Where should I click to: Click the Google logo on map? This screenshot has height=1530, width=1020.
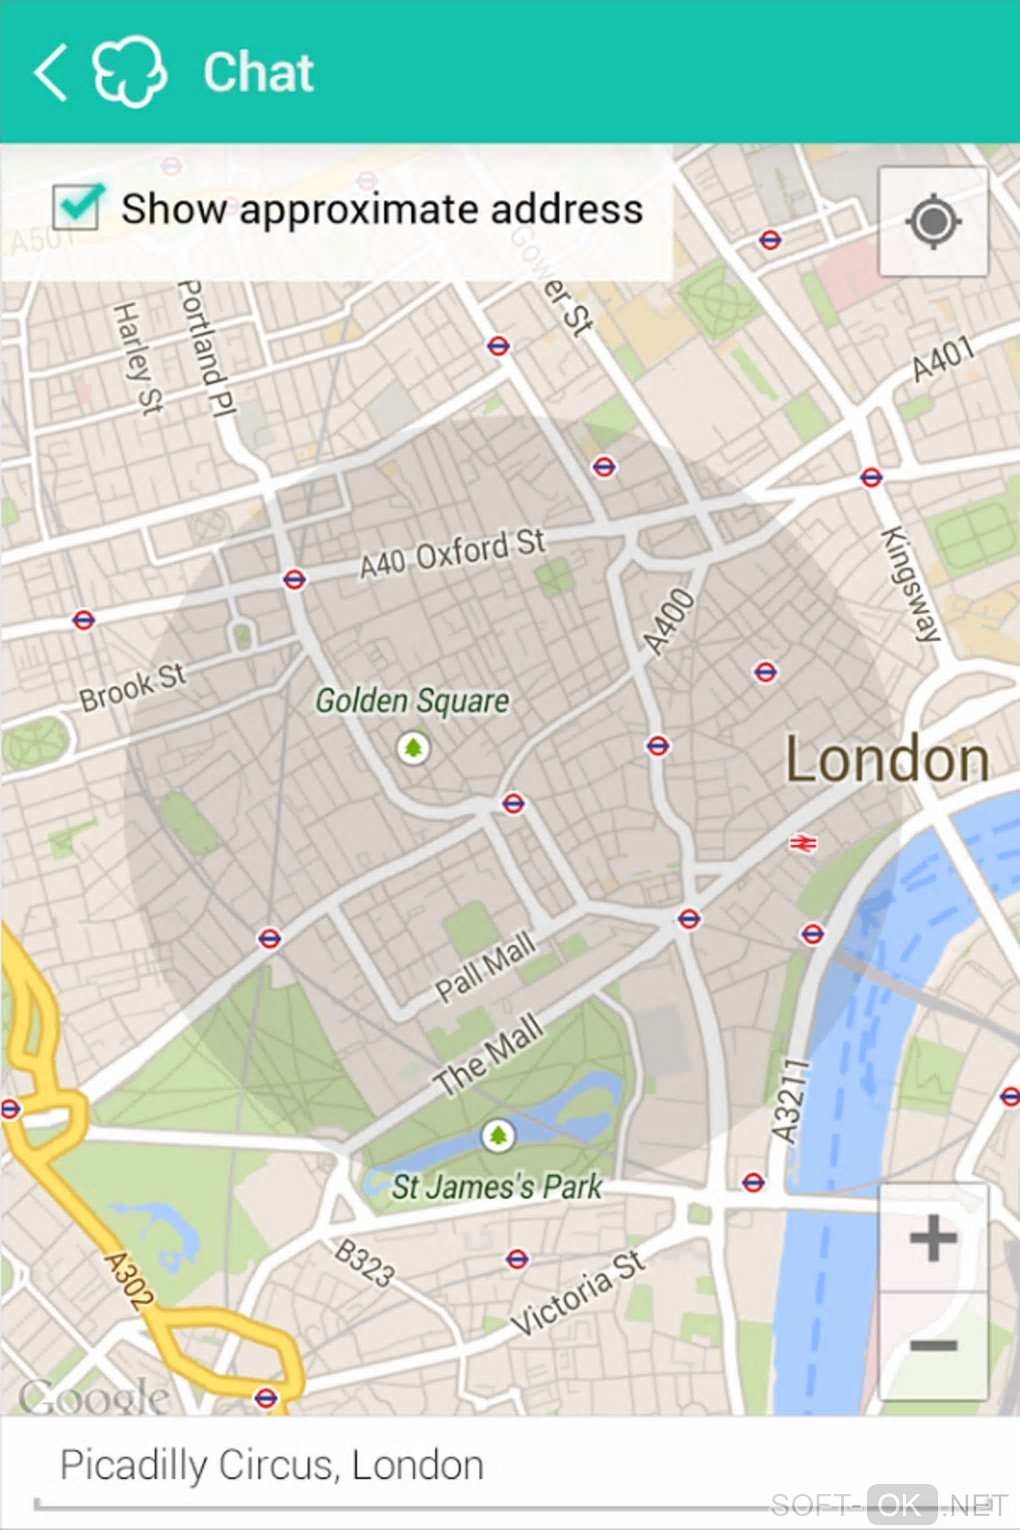click(x=94, y=1395)
